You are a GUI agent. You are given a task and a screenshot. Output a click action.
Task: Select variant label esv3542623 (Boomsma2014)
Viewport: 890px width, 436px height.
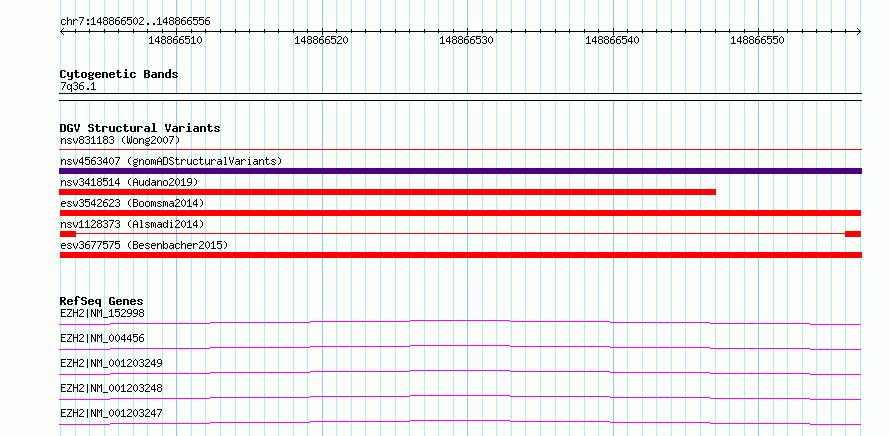(132, 203)
